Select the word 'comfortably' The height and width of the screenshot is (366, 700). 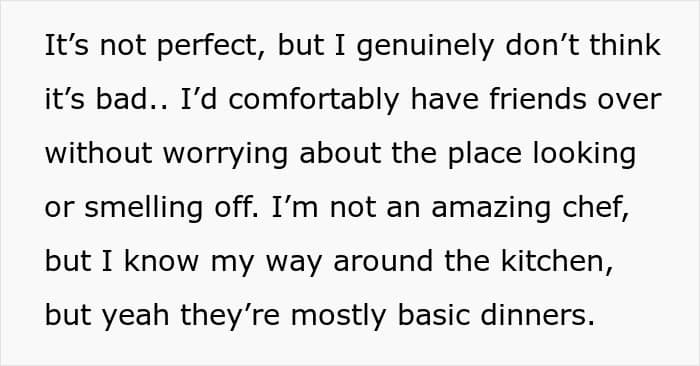pyautogui.click(x=313, y=101)
